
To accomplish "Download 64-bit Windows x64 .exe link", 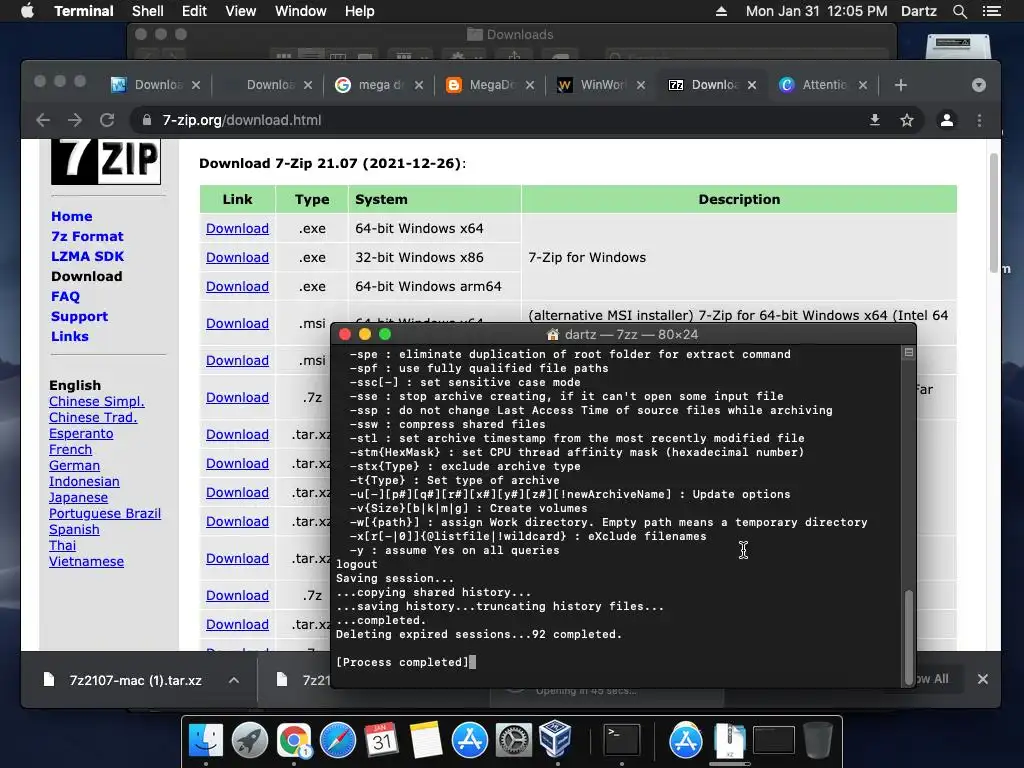I will (237, 229).
